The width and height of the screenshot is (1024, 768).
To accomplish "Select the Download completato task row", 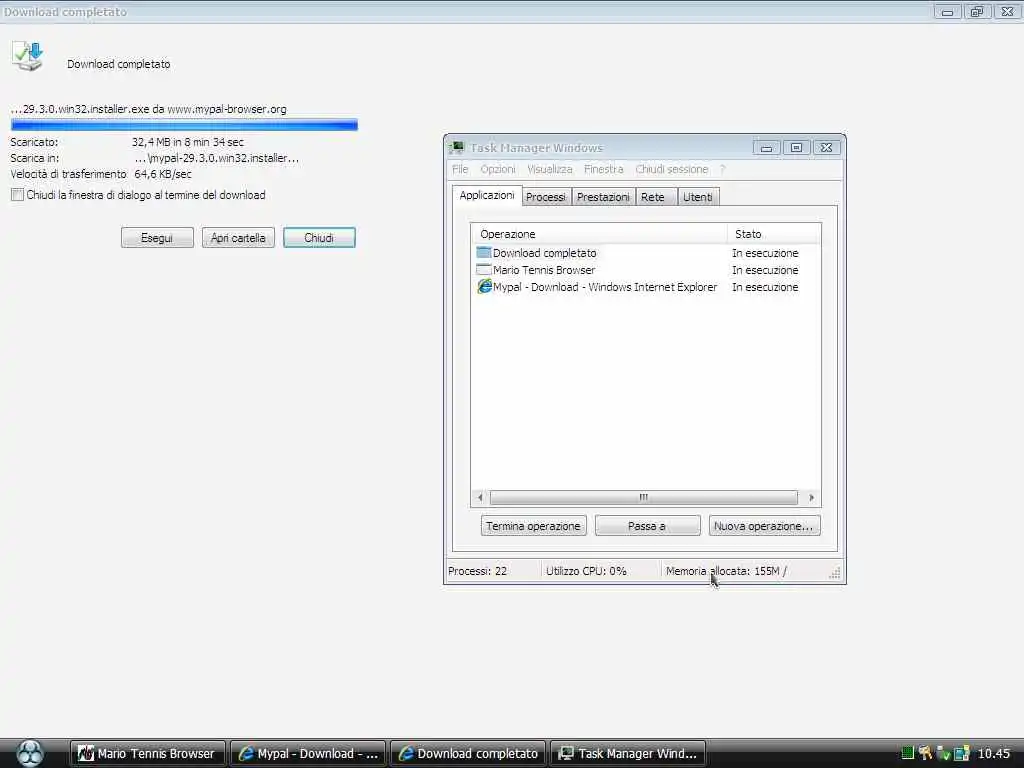I will [x=645, y=253].
